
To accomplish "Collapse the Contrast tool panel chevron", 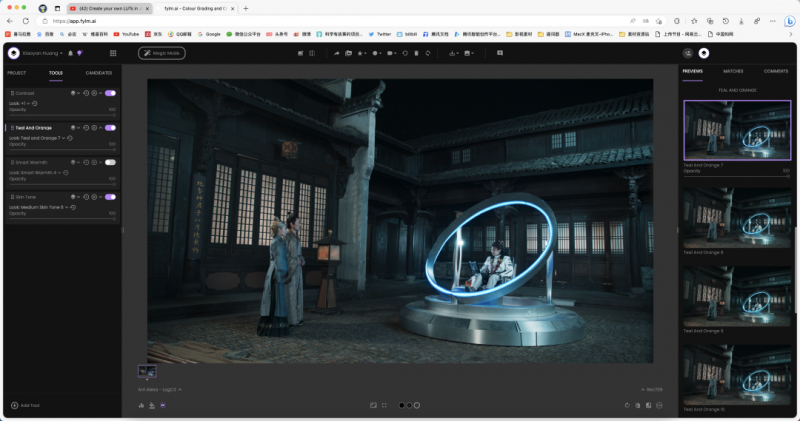I will point(101,93).
